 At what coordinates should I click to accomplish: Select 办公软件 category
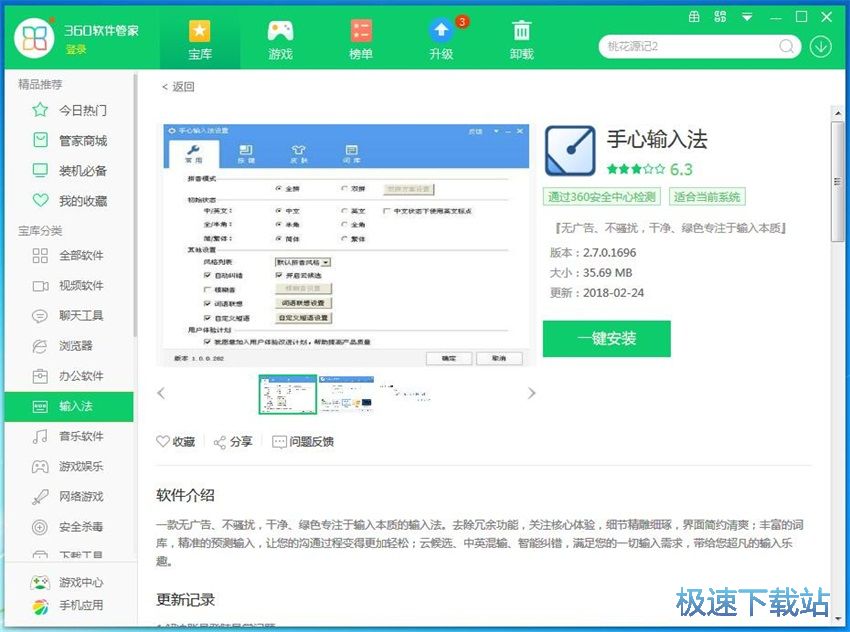(x=69, y=376)
